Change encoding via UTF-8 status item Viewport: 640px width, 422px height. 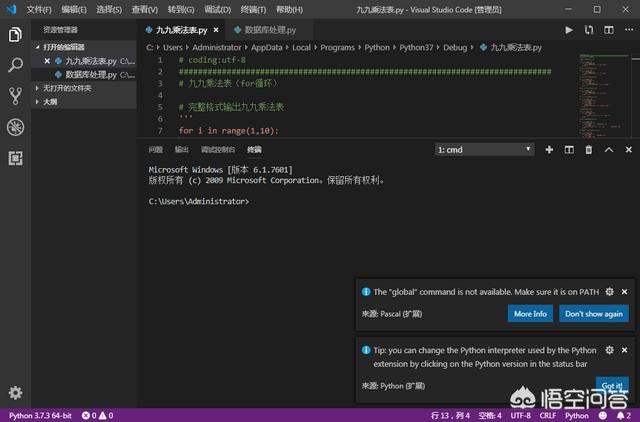[x=520, y=415]
